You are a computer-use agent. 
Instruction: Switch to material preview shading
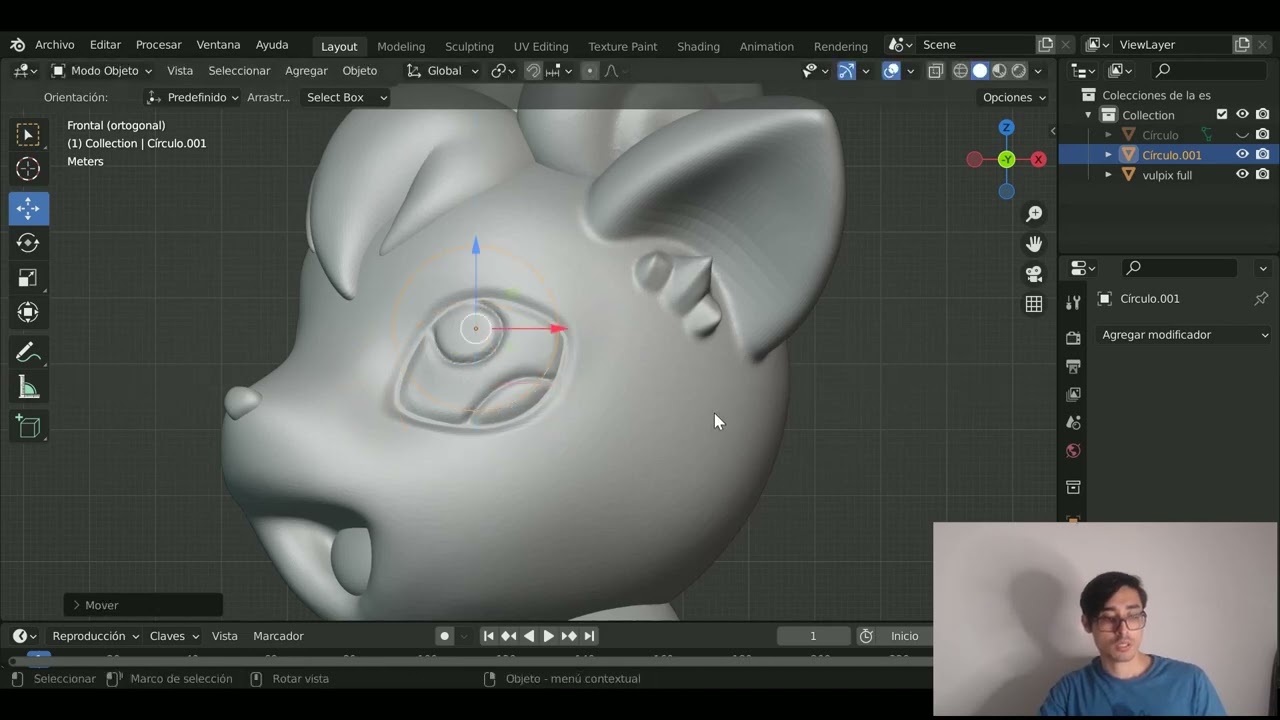(999, 71)
